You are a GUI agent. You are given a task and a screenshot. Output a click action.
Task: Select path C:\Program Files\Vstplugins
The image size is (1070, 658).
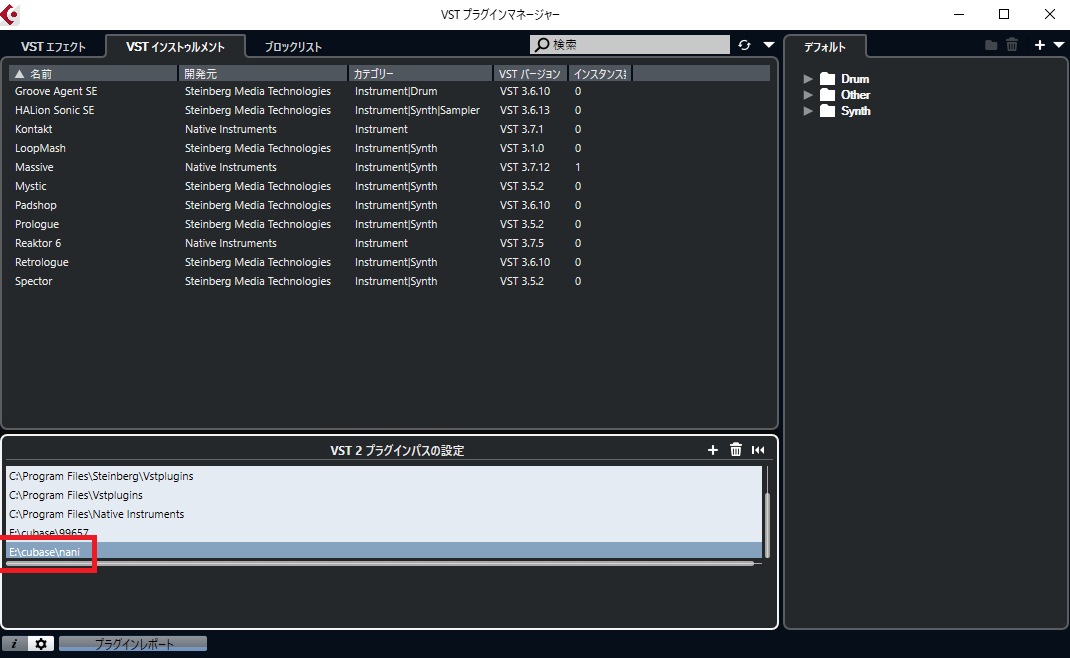[x=384, y=496]
